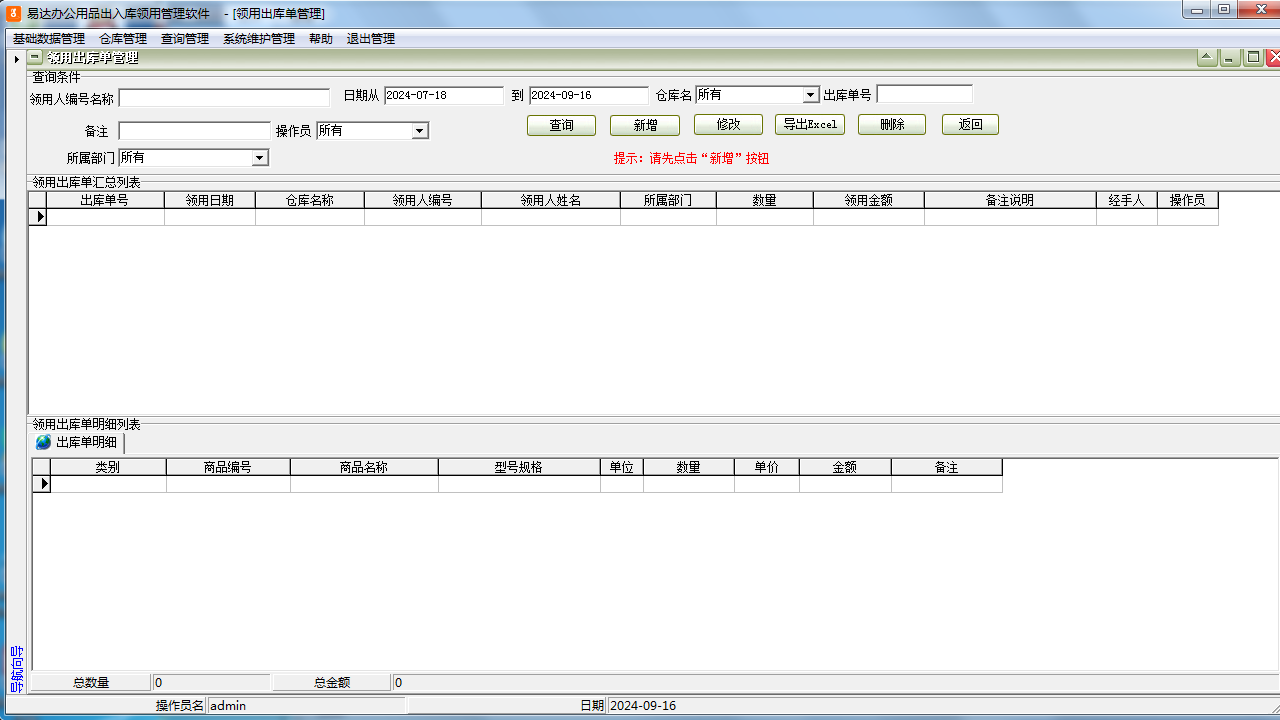The height and width of the screenshot is (720, 1280).
Task: Expand the 操作员 dropdown
Action: tap(420, 131)
